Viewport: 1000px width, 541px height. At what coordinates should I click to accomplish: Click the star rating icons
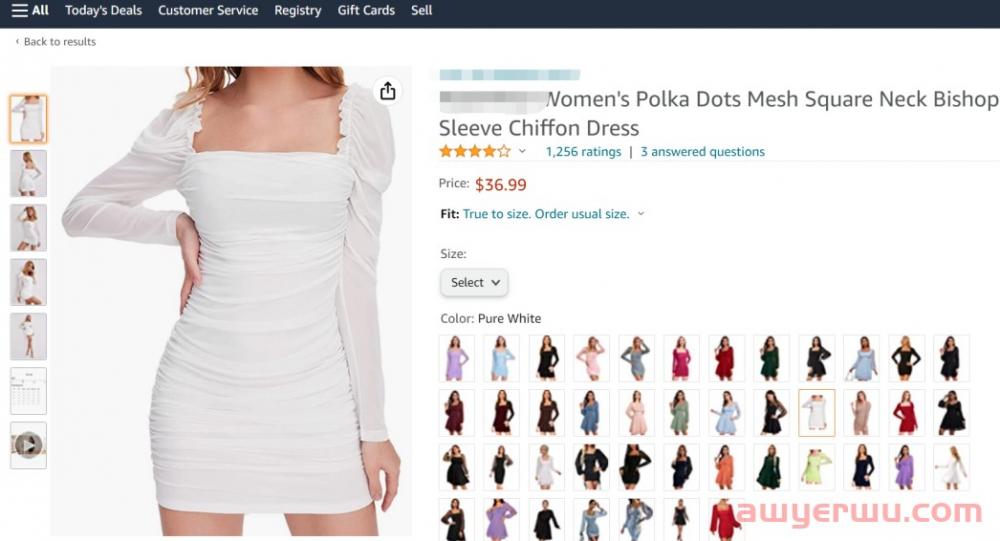(x=474, y=152)
